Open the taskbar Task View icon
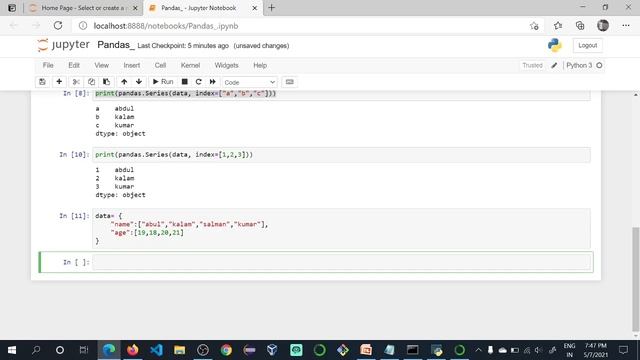 pyautogui.click(x=84, y=350)
